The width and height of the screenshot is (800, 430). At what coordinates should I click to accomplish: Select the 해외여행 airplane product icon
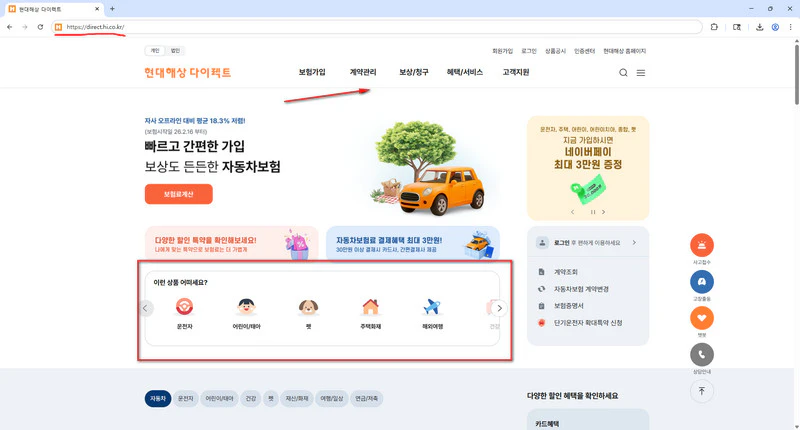pos(432,307)
